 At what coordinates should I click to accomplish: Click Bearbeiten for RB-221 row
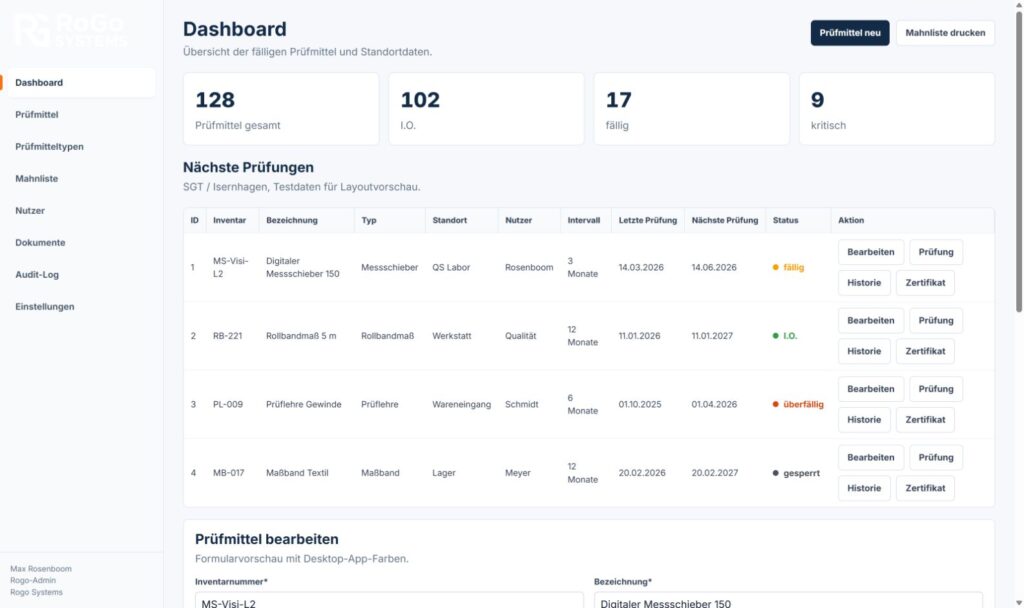(x=871, y=321)
